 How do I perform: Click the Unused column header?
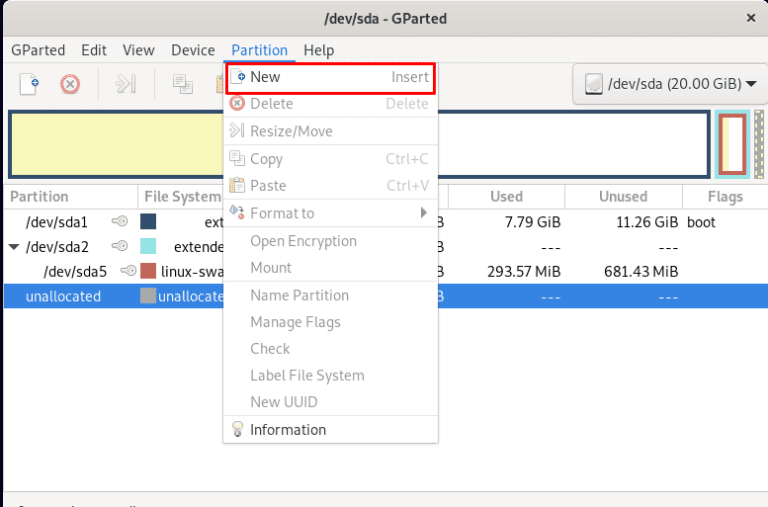click(x=622, y=197)
